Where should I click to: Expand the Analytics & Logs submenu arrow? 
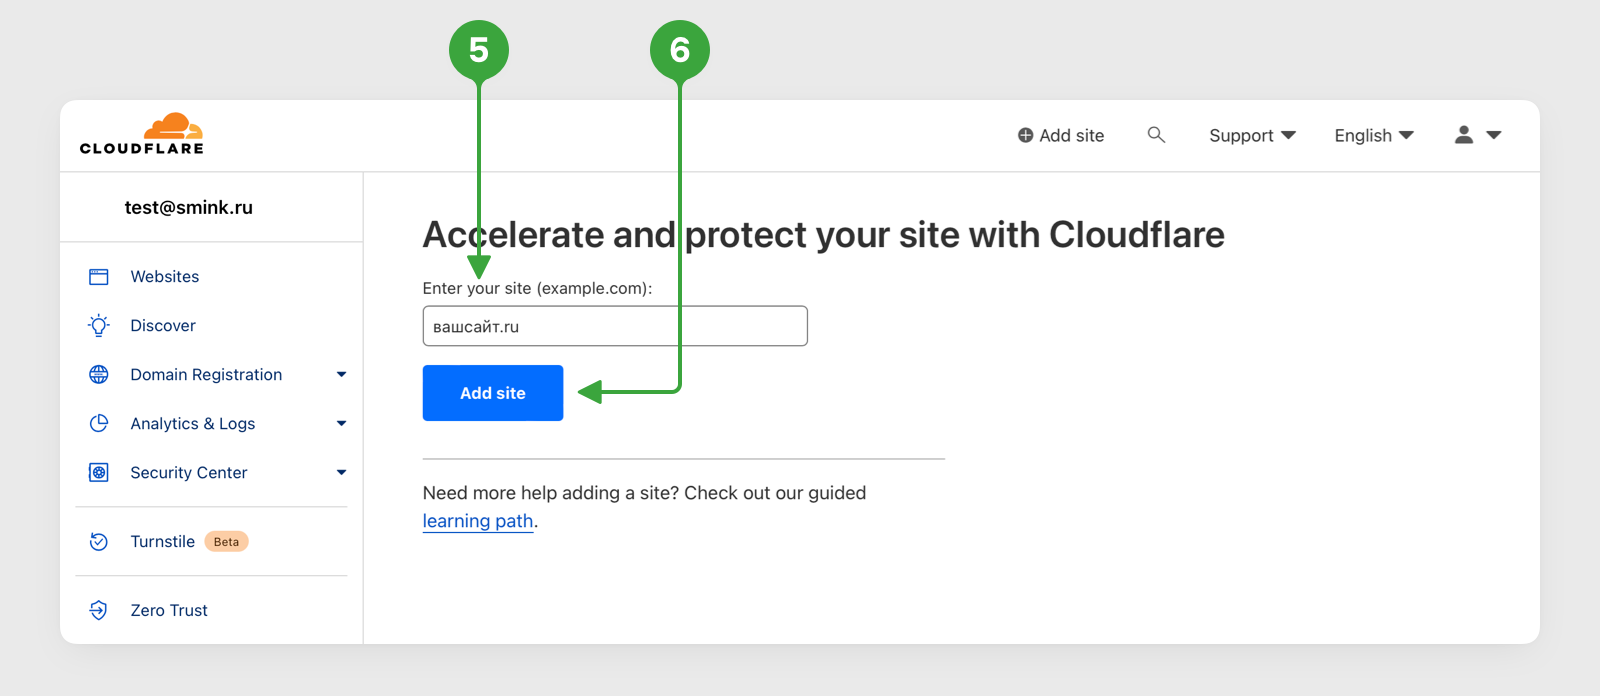[341, 424]
